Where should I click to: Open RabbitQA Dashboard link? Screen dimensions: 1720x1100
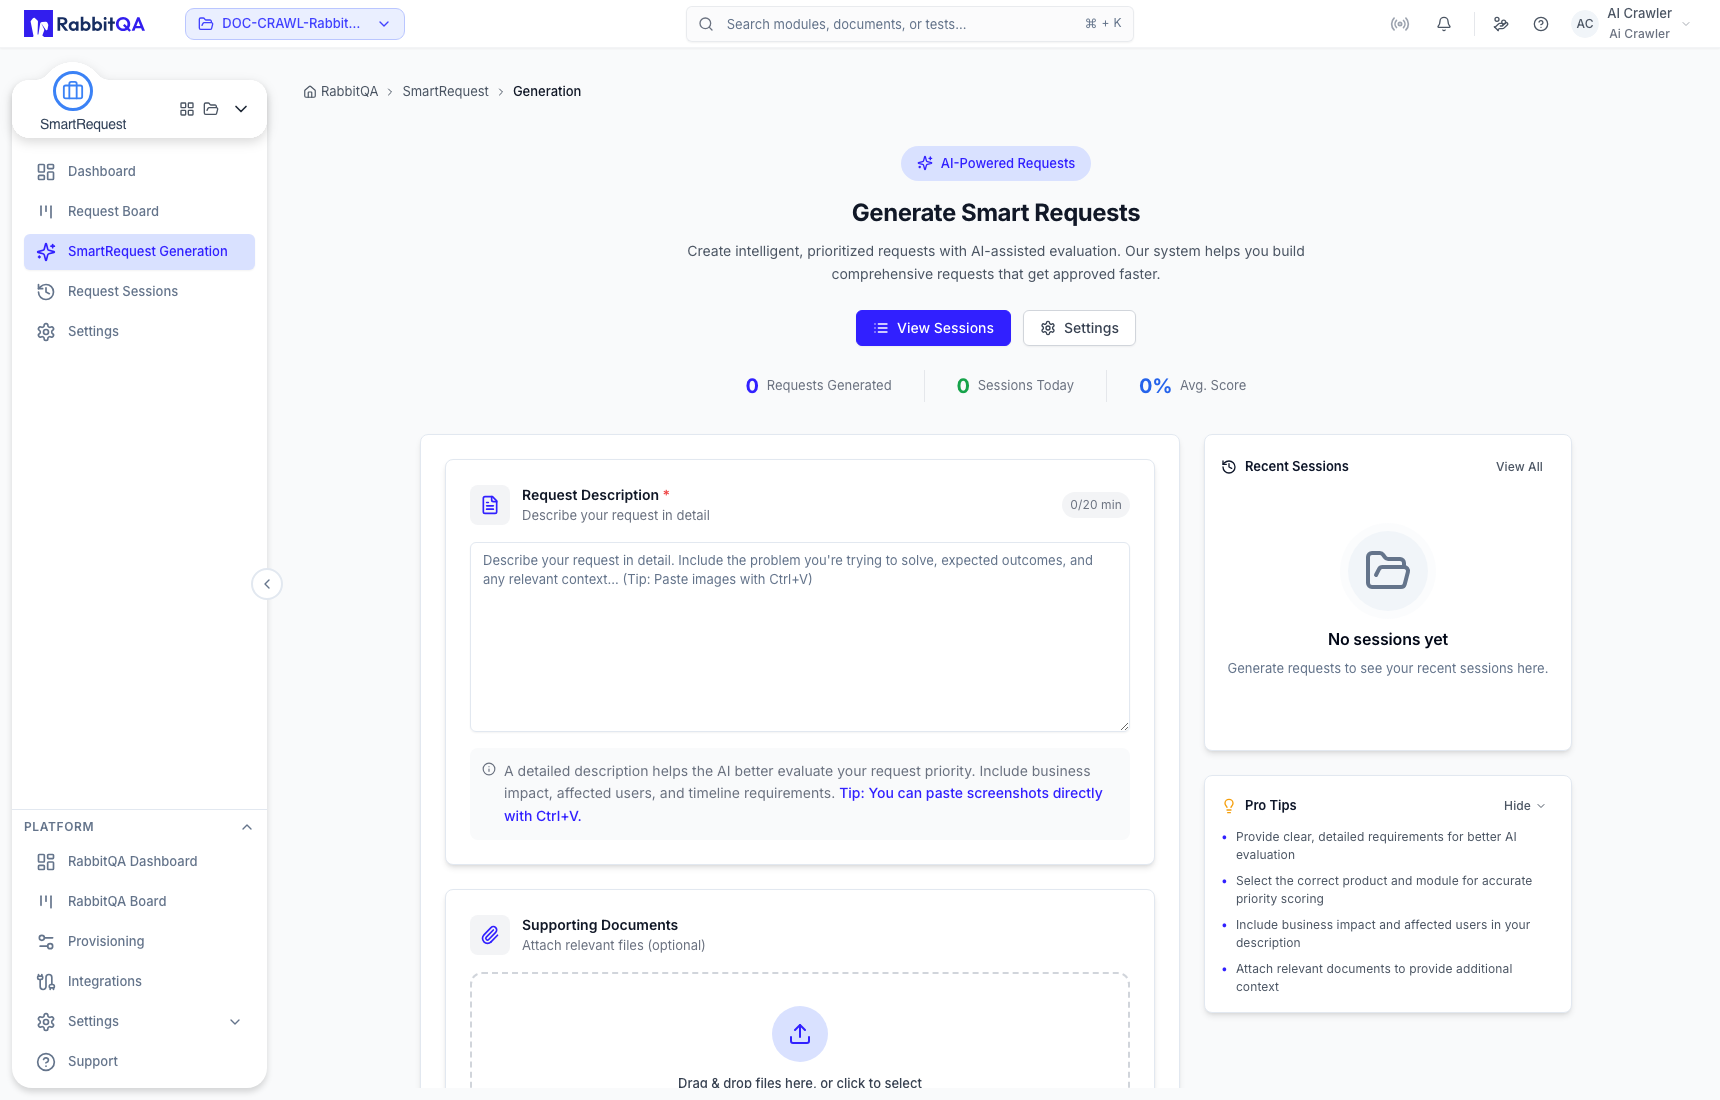139,862
